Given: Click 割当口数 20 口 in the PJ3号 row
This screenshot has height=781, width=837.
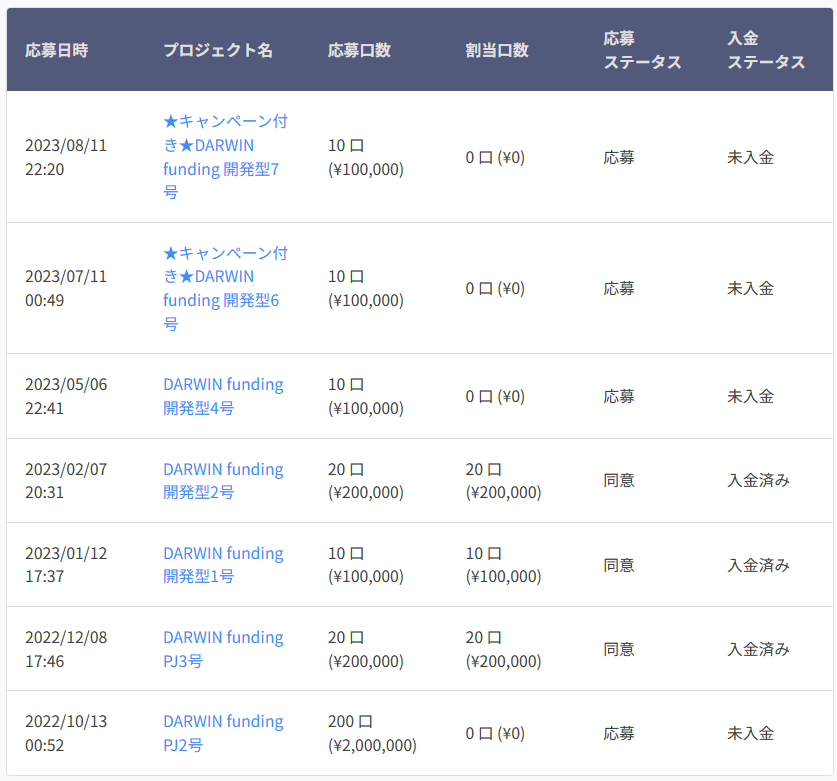Looking at the screenshot, I should click(503, 649).
